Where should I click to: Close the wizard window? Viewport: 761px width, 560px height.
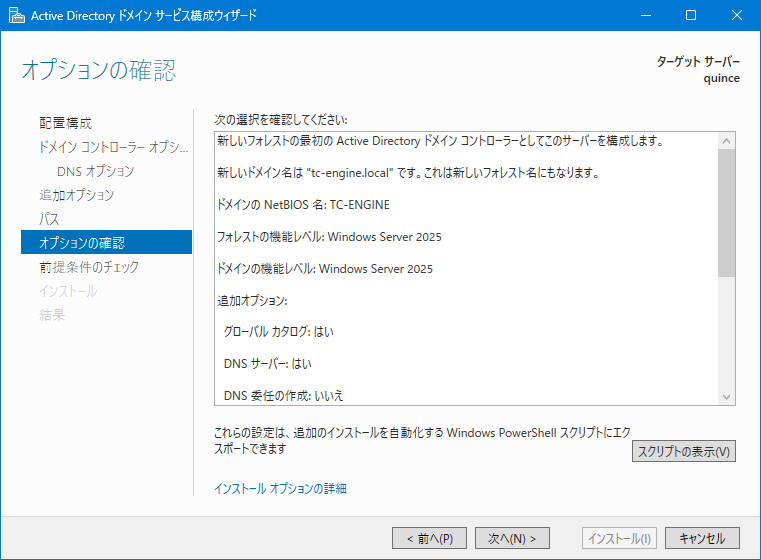[x=737, y=16]
